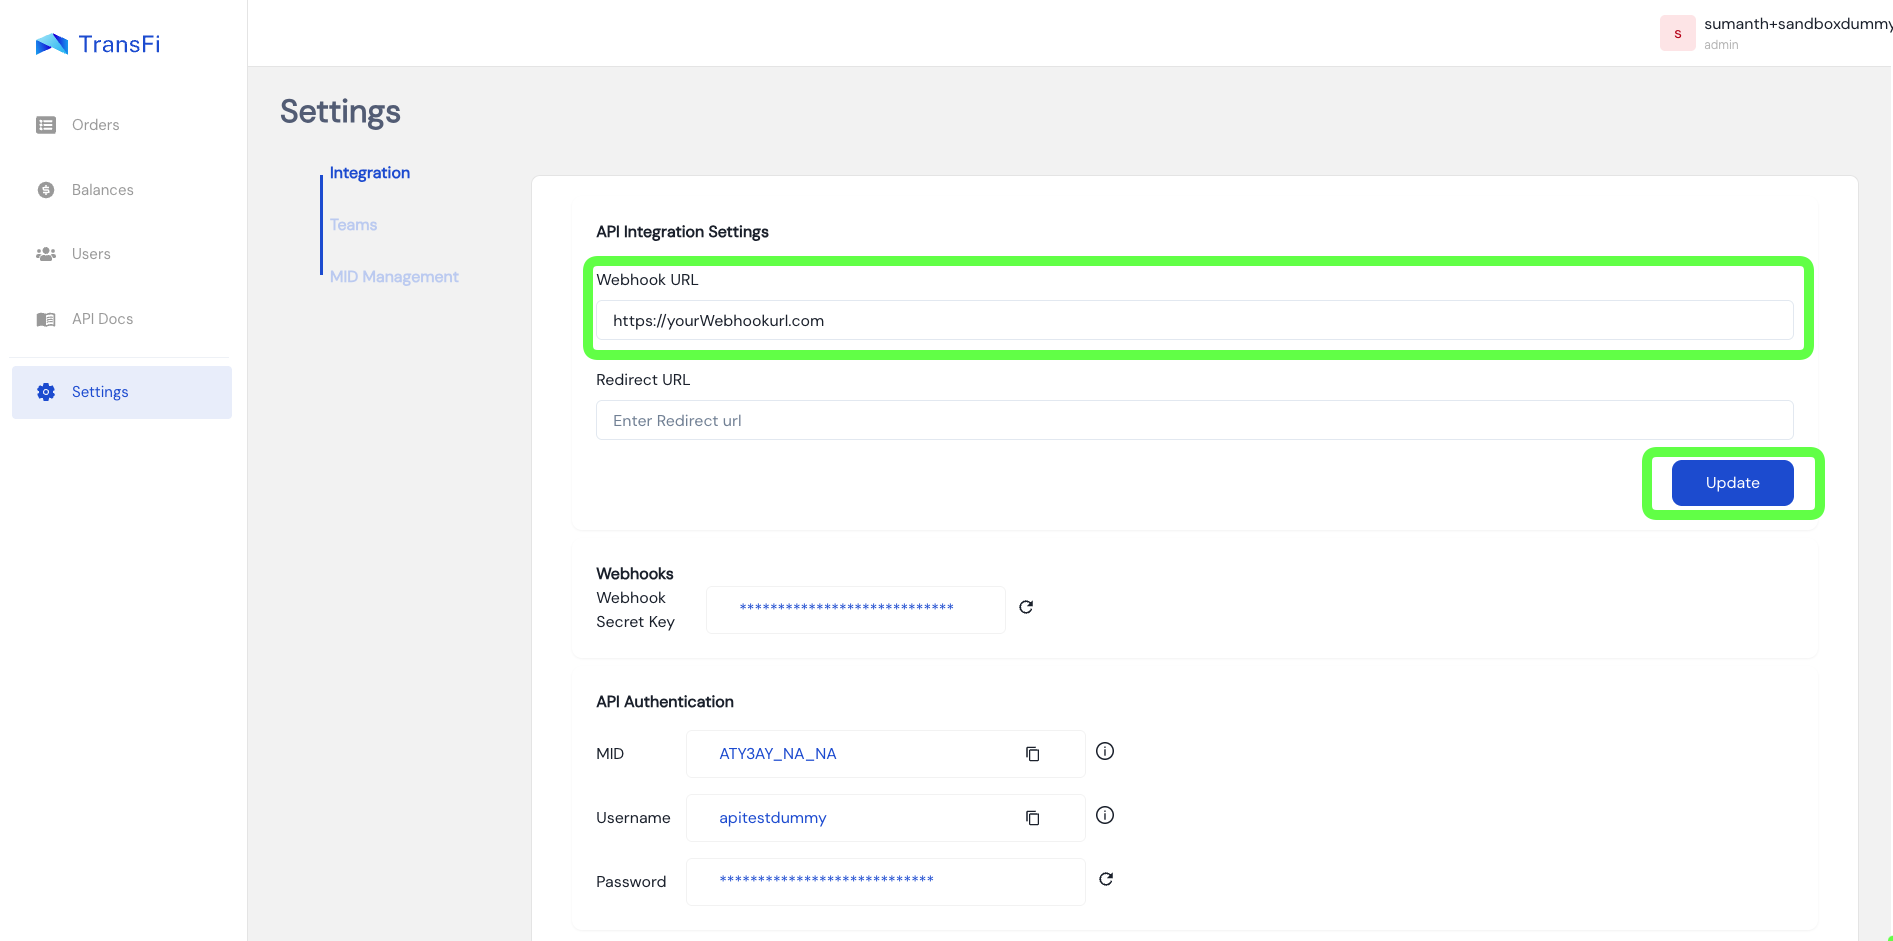
Task: Regenerate the Webhook Secret Key
Action: pos(1026,607)
